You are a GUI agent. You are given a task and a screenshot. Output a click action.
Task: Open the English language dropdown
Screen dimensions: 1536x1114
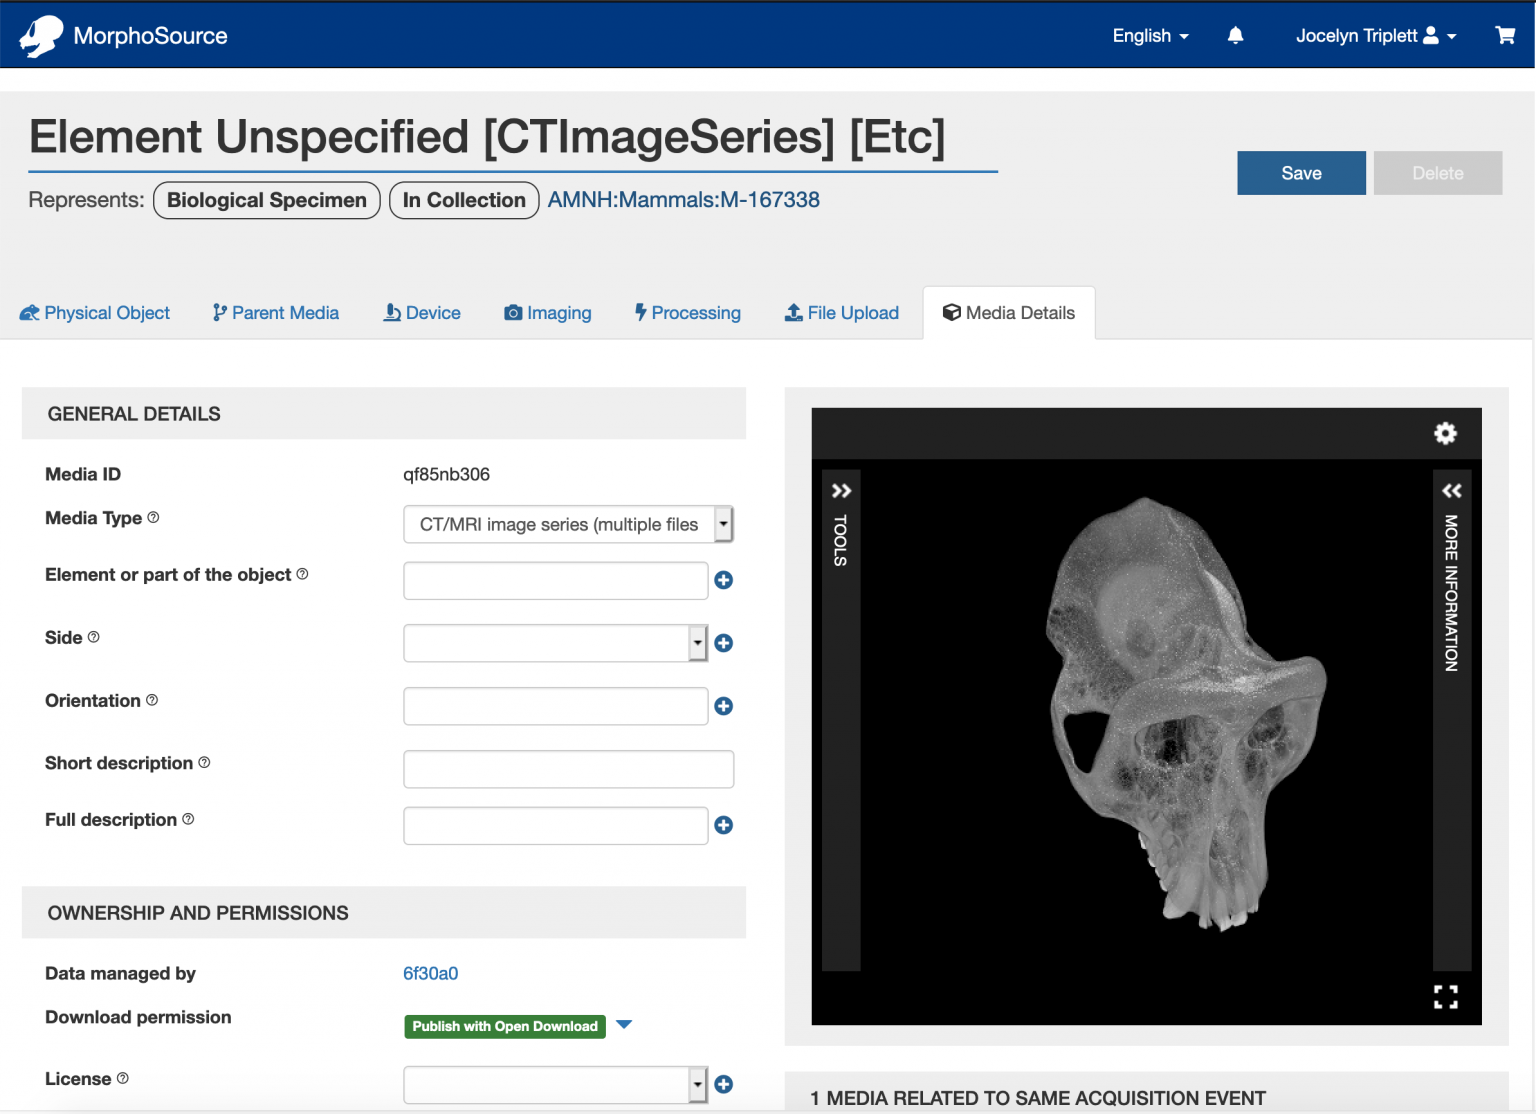[x=1149, y=35]
